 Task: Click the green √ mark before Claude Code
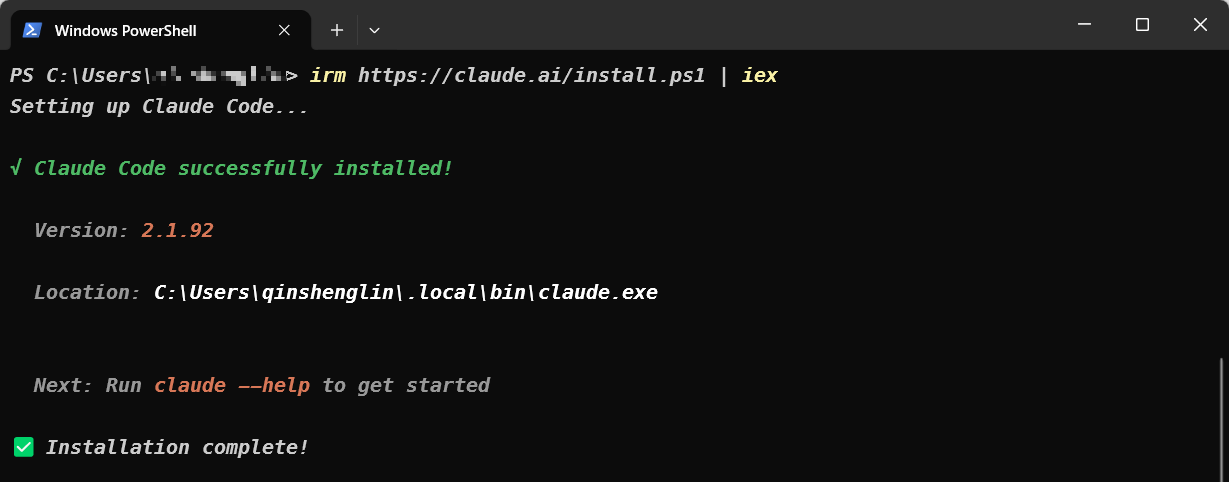click(x=16, y=168)
